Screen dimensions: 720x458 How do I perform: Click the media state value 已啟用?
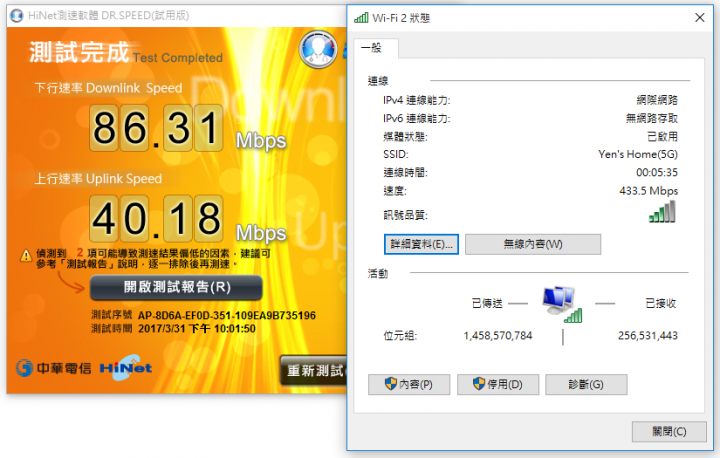[x=662, y=136]
